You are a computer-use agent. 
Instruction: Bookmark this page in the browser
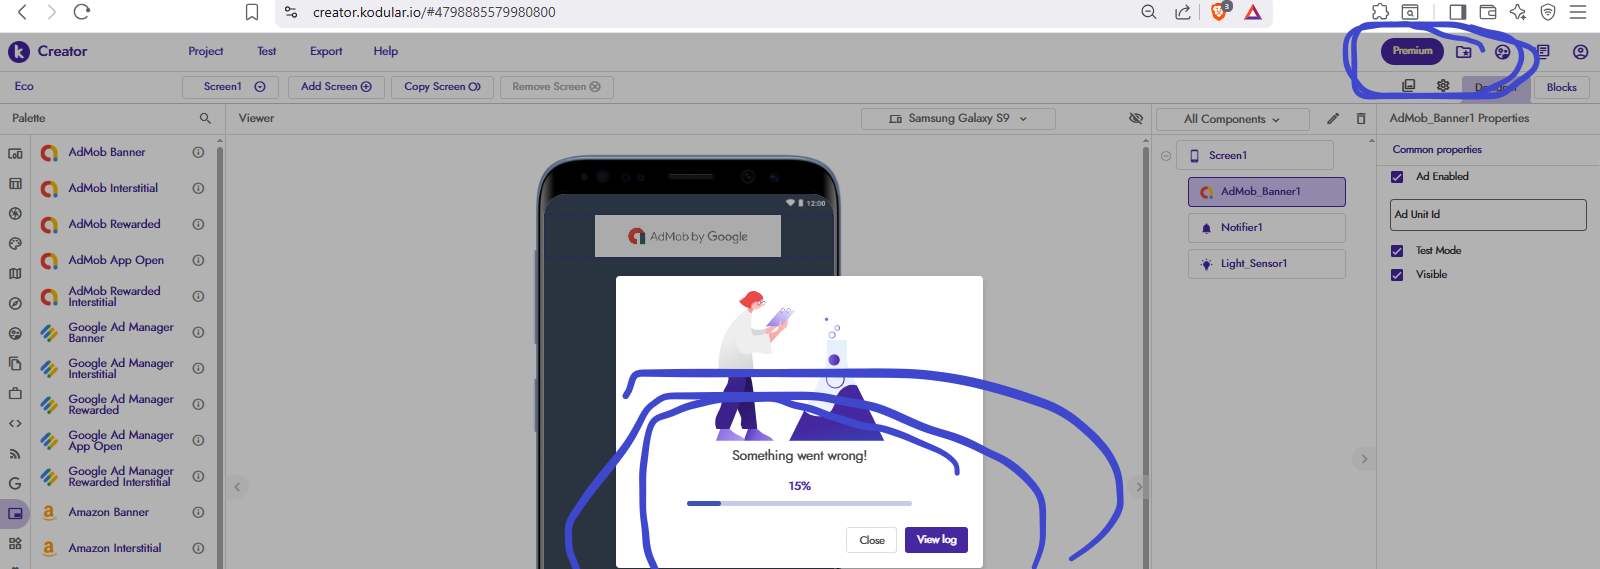pyautogui.click(x=252, y=12)
